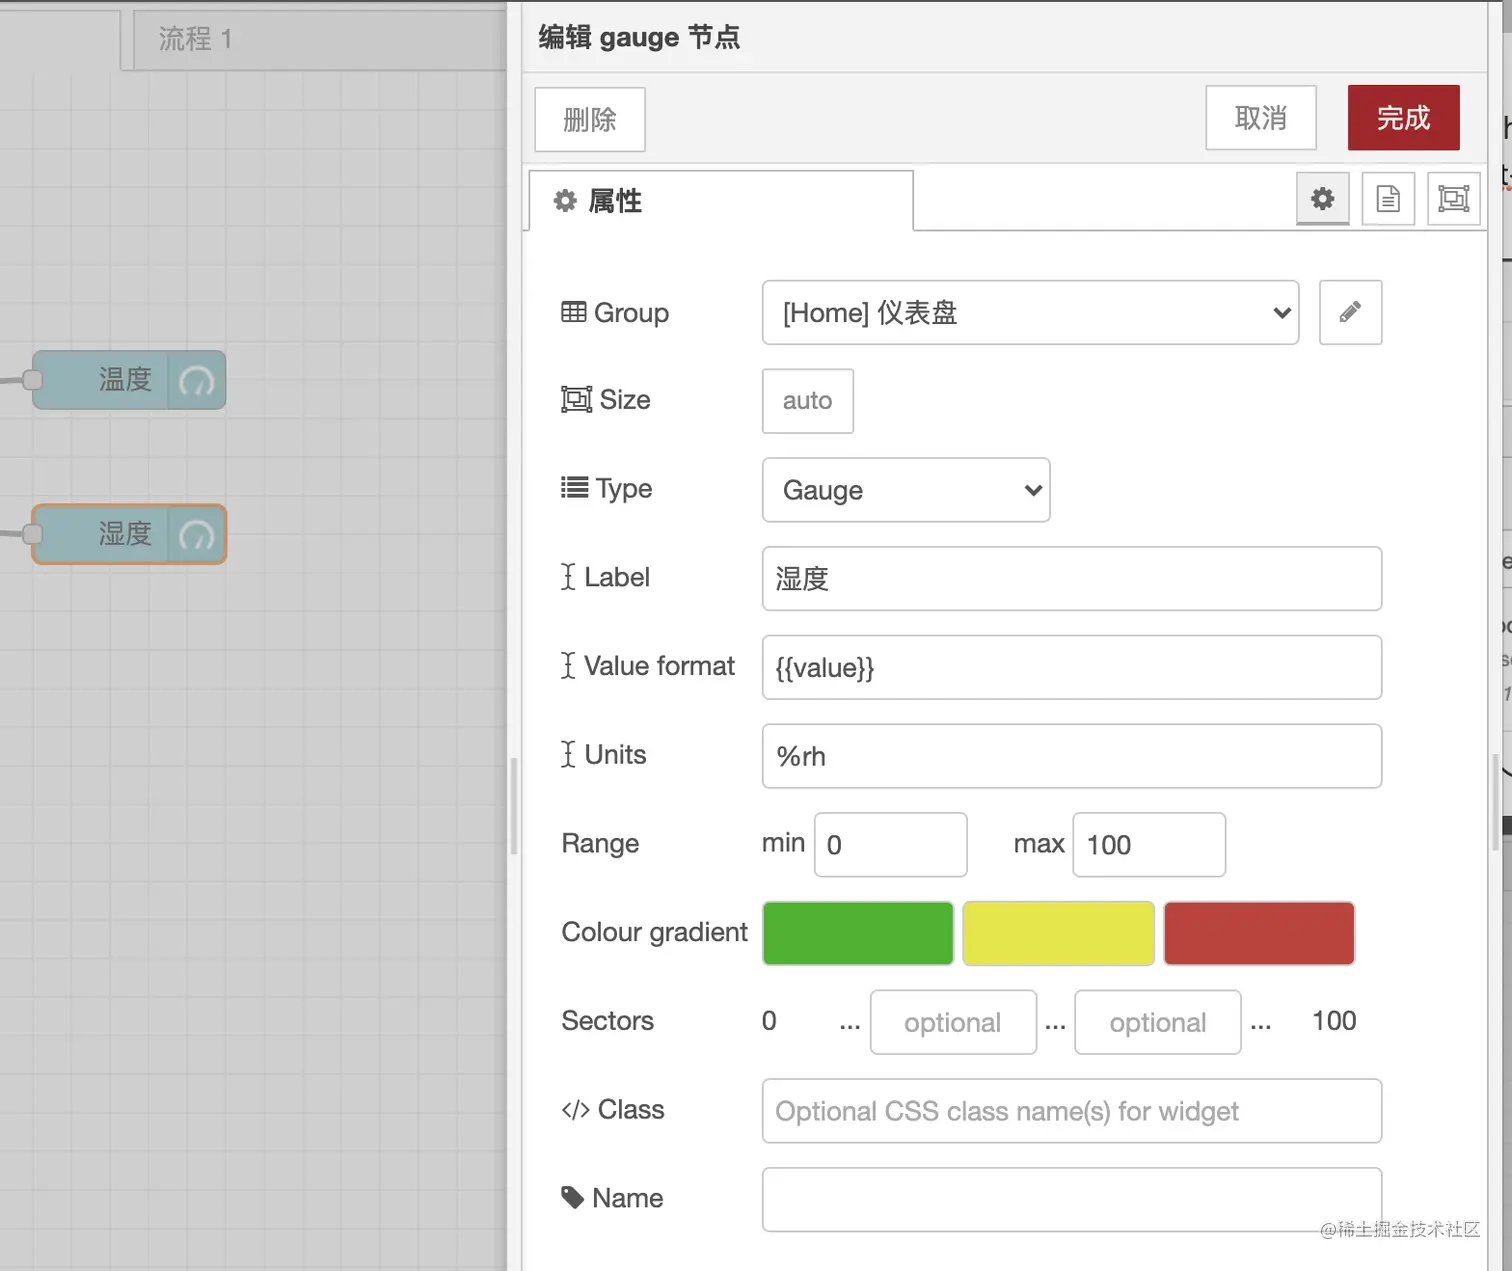The image size is (1512, 1271).
Task: Click the Class CSS name field
Action: point(1072,1111)
